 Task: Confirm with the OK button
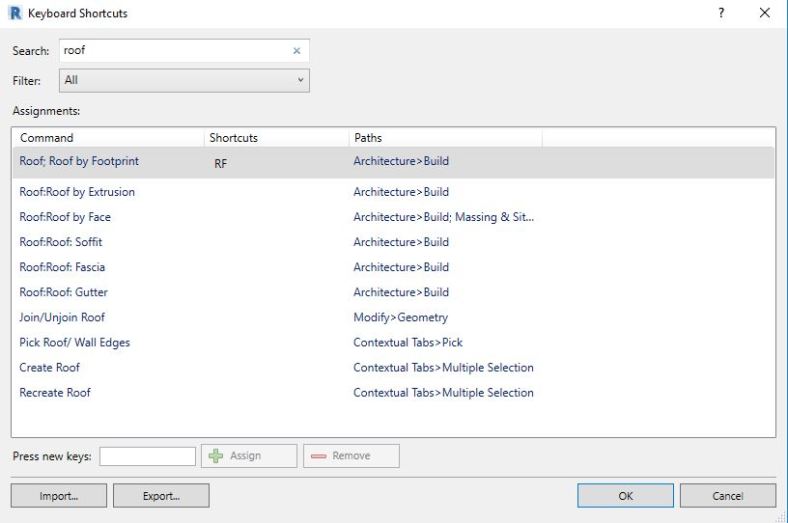[x=625, y=495]
